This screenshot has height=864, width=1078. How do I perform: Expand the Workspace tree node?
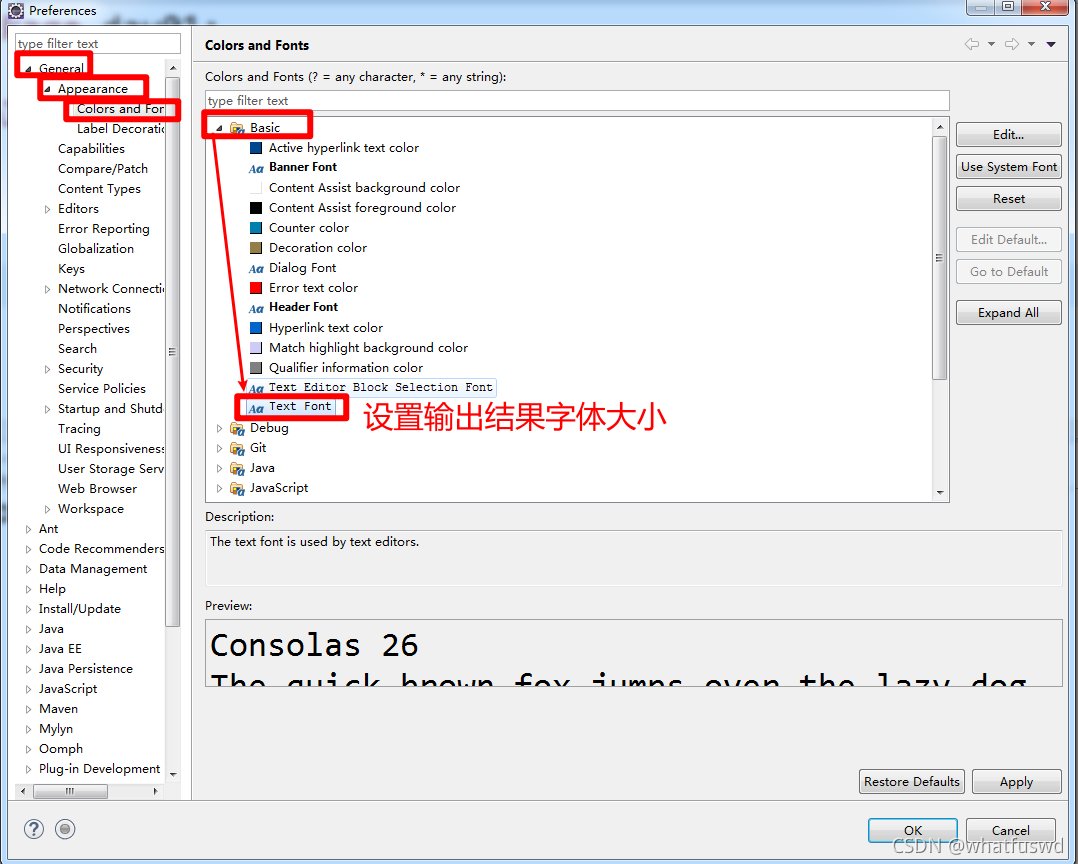pos(47,509)
